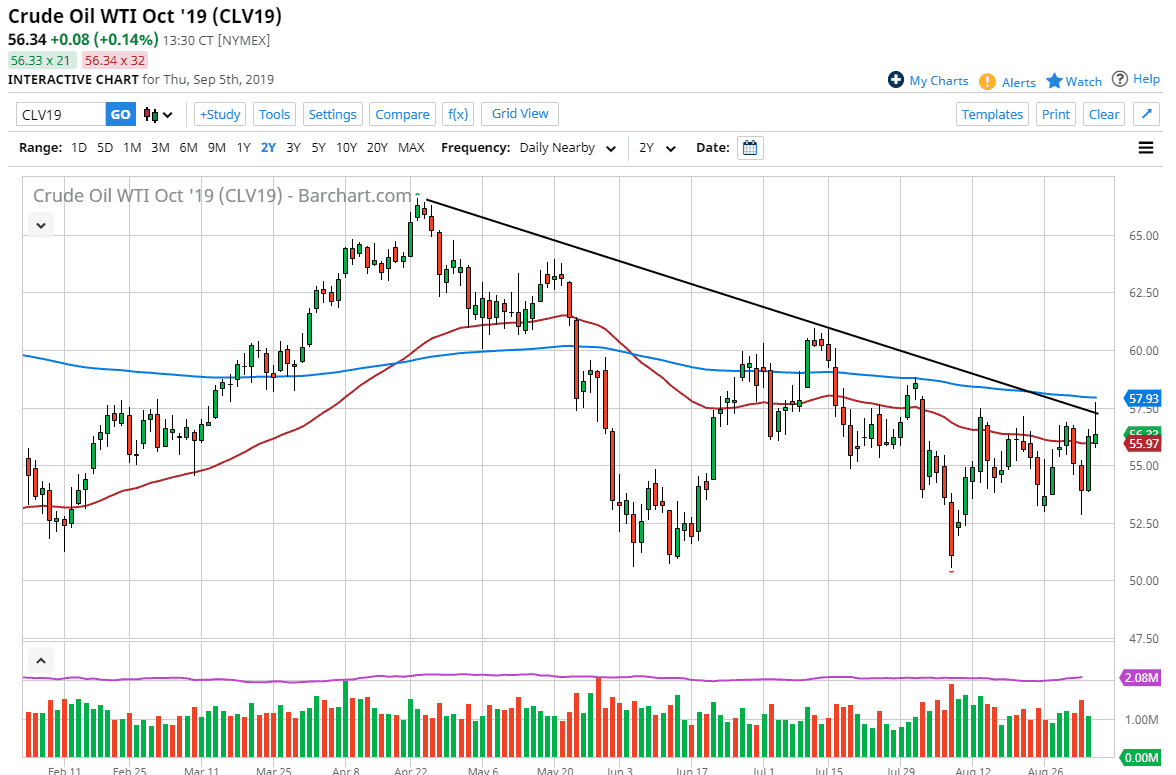Screen dimensions: 1176x775
Task: Open the hamburger menu beside the chart
Action: pyautogui.click(x=1146, y=147)
